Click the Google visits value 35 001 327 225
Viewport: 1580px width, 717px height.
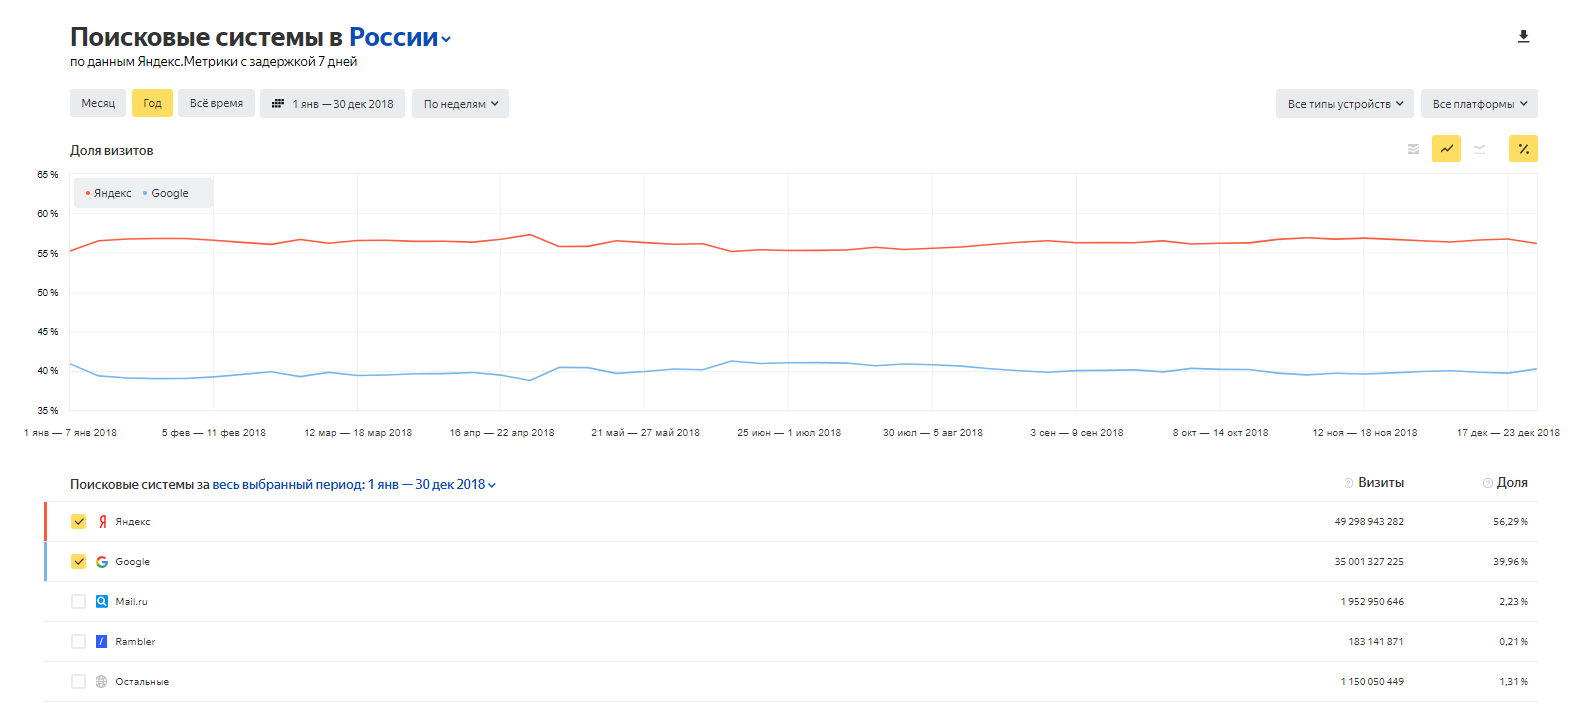click(1369, 562)
